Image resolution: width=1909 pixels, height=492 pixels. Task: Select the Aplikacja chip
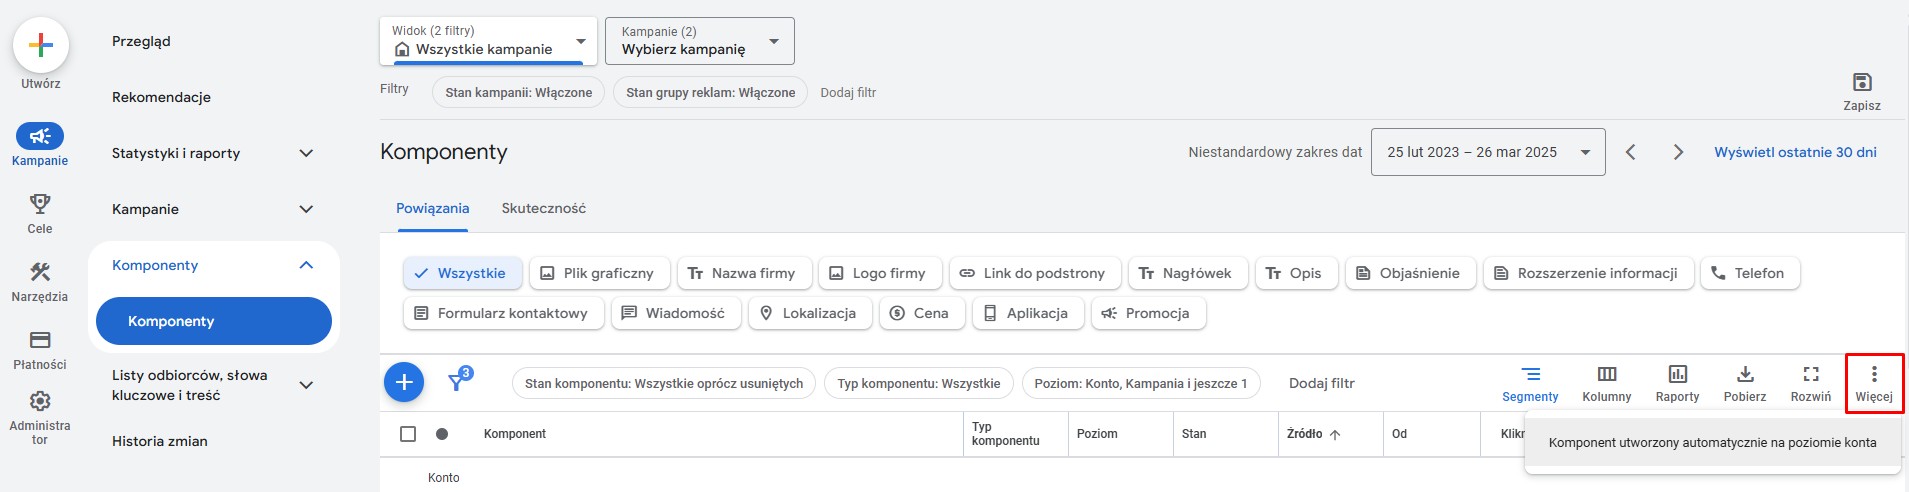pos(1028,313)
